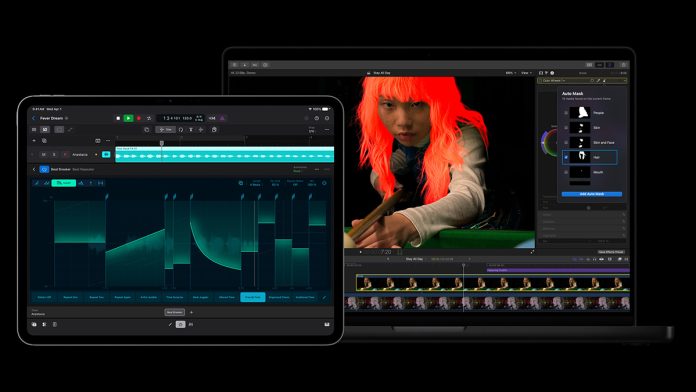This screenshot has width=696, height=392.
Task: Tap the pencil edit icon after presets
Action: pos(324,297)
